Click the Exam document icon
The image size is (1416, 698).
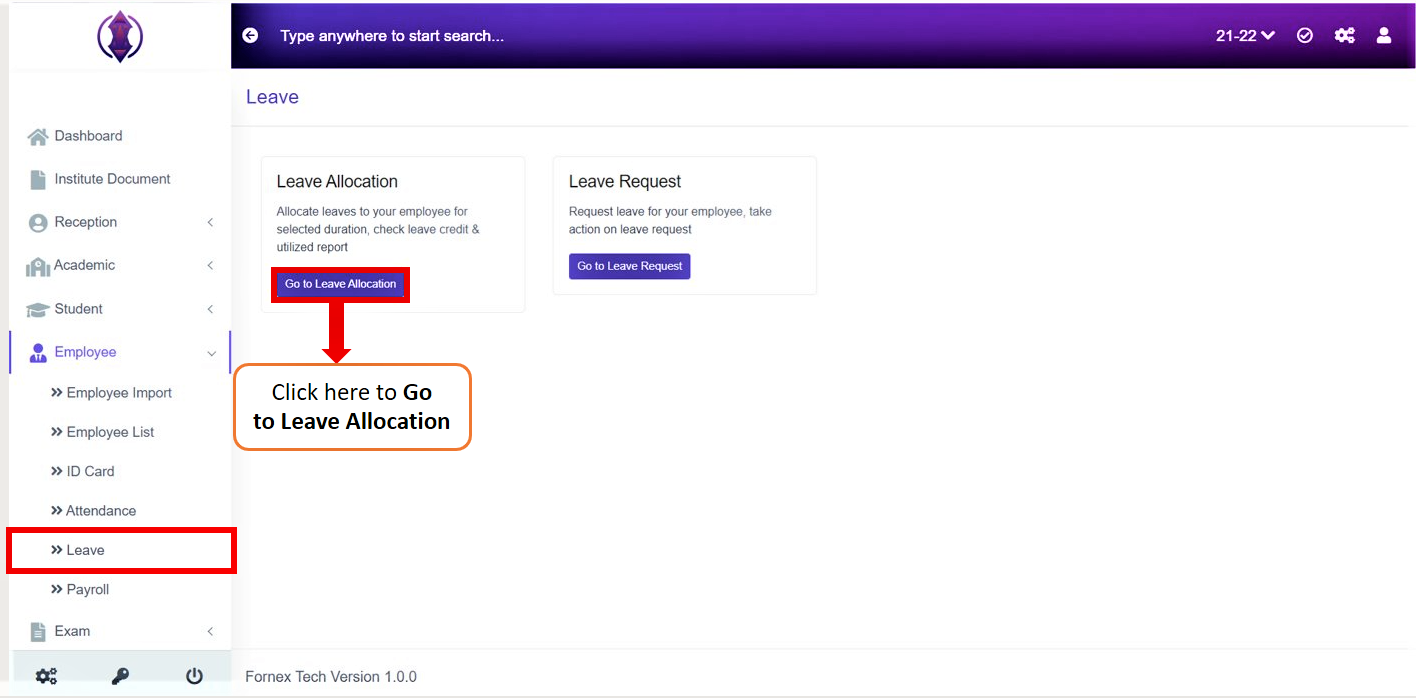click(38, 632)
